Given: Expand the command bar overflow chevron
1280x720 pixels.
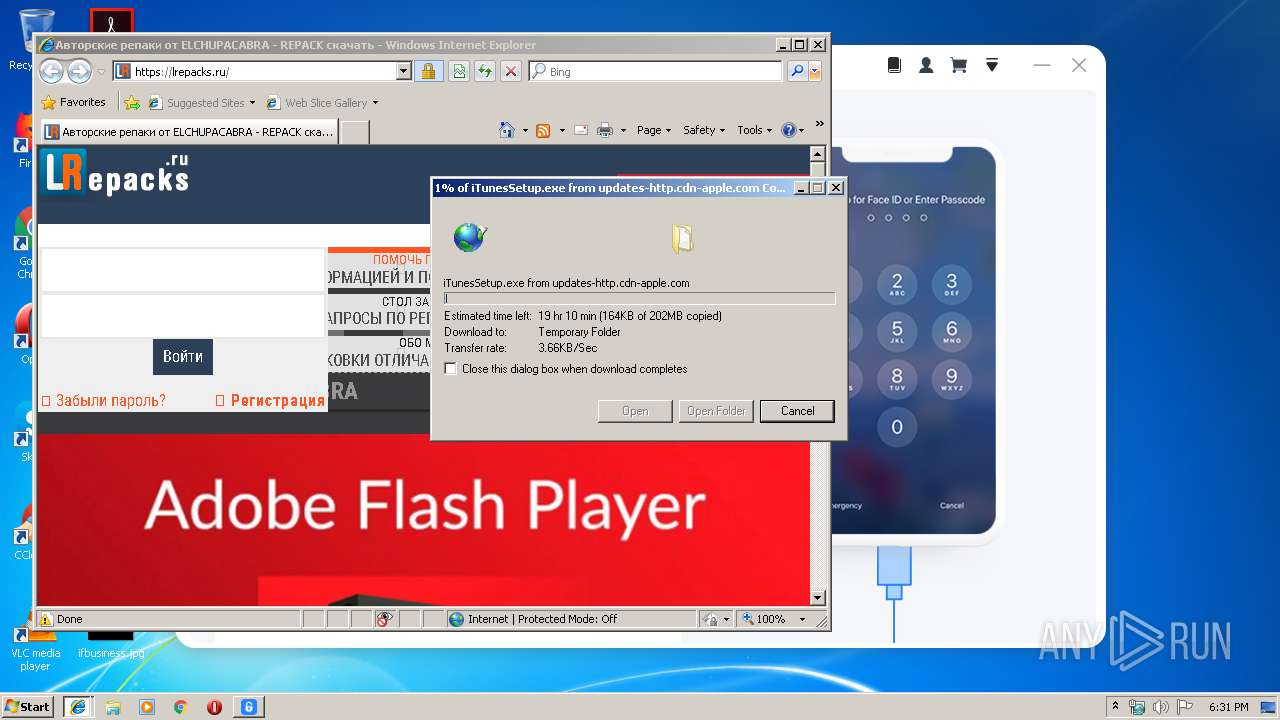Looking at the screenshot, I should click(820, 124).
